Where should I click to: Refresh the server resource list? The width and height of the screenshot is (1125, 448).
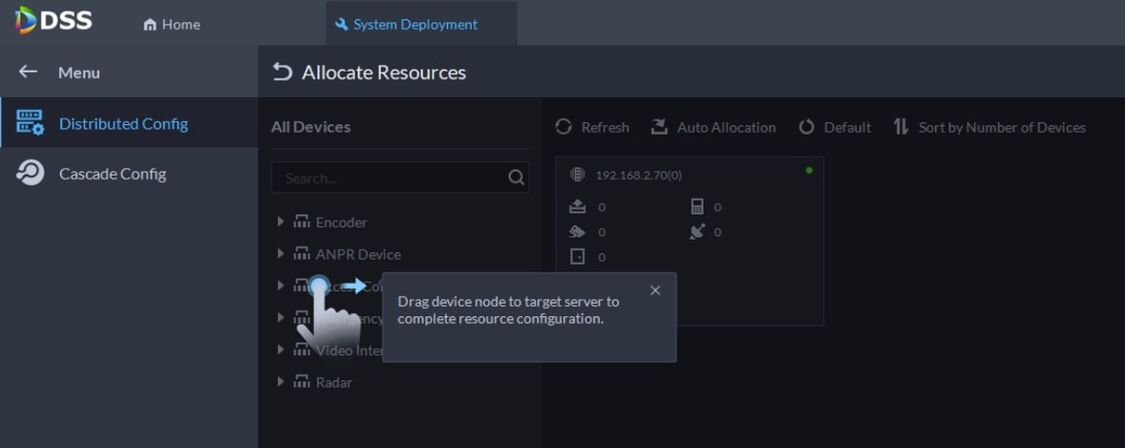coord(592,127)
